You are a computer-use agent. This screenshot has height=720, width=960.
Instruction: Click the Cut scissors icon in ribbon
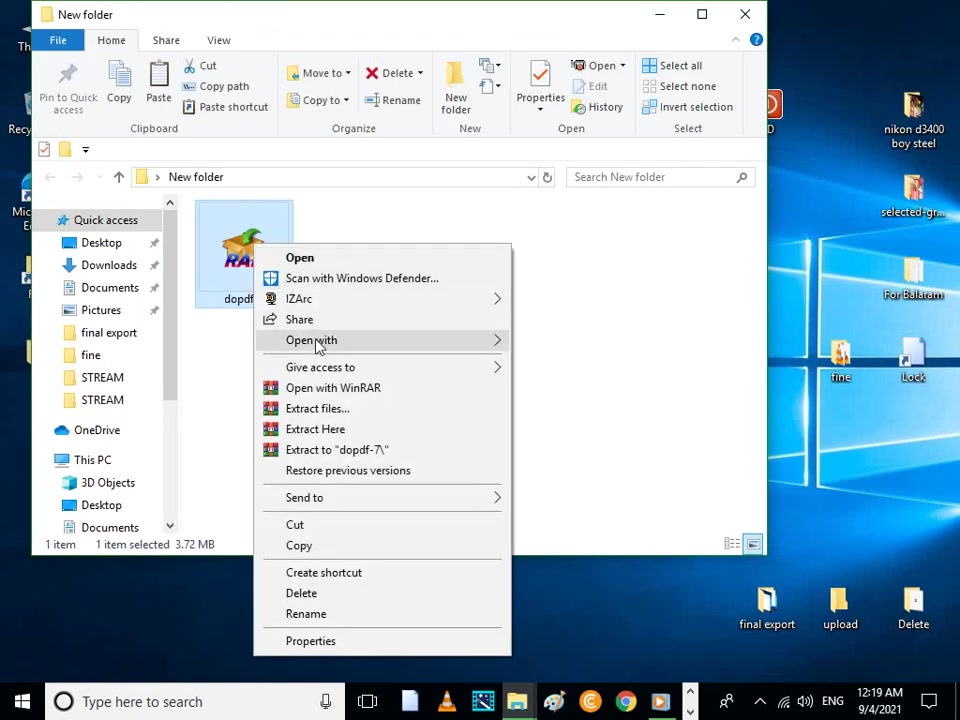[x=190, y=66]
